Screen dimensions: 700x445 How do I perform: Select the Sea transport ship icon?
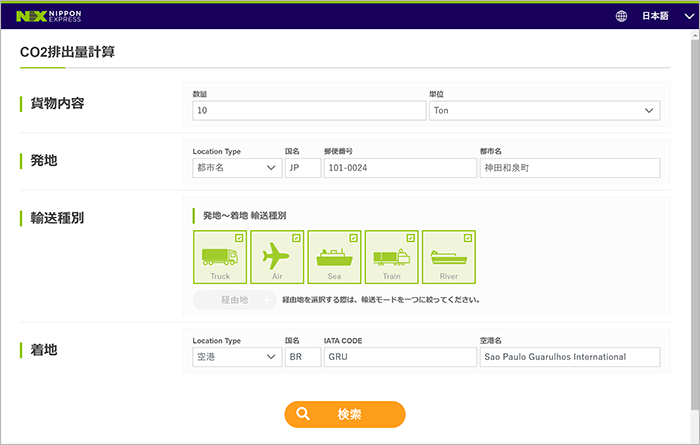(333, 258)
